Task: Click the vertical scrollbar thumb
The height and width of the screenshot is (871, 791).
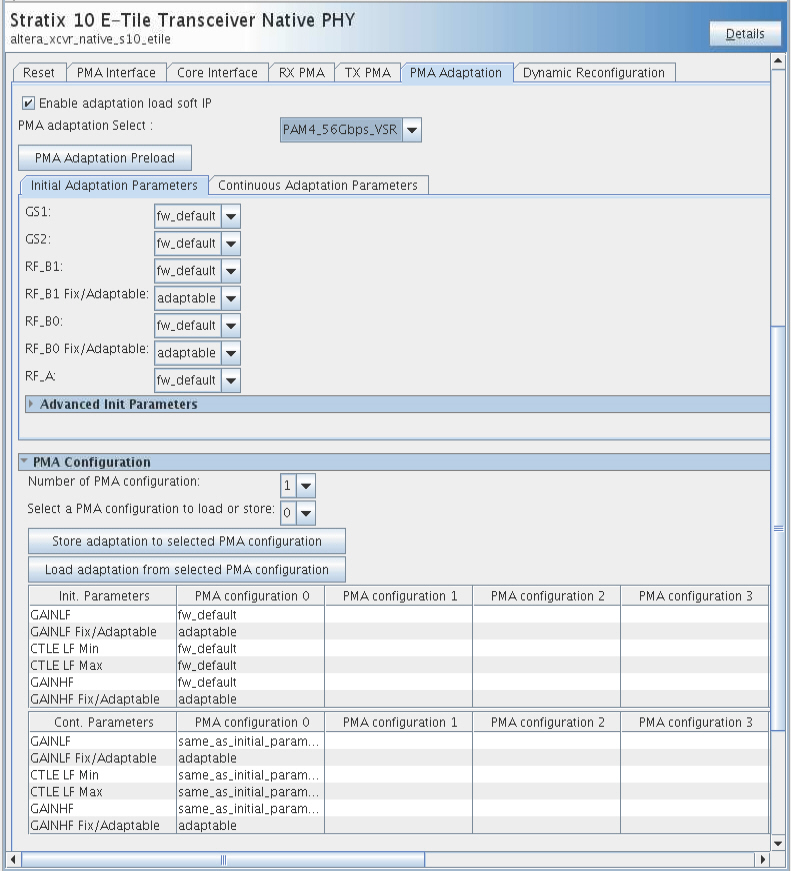Action: (x=778, y=528)
